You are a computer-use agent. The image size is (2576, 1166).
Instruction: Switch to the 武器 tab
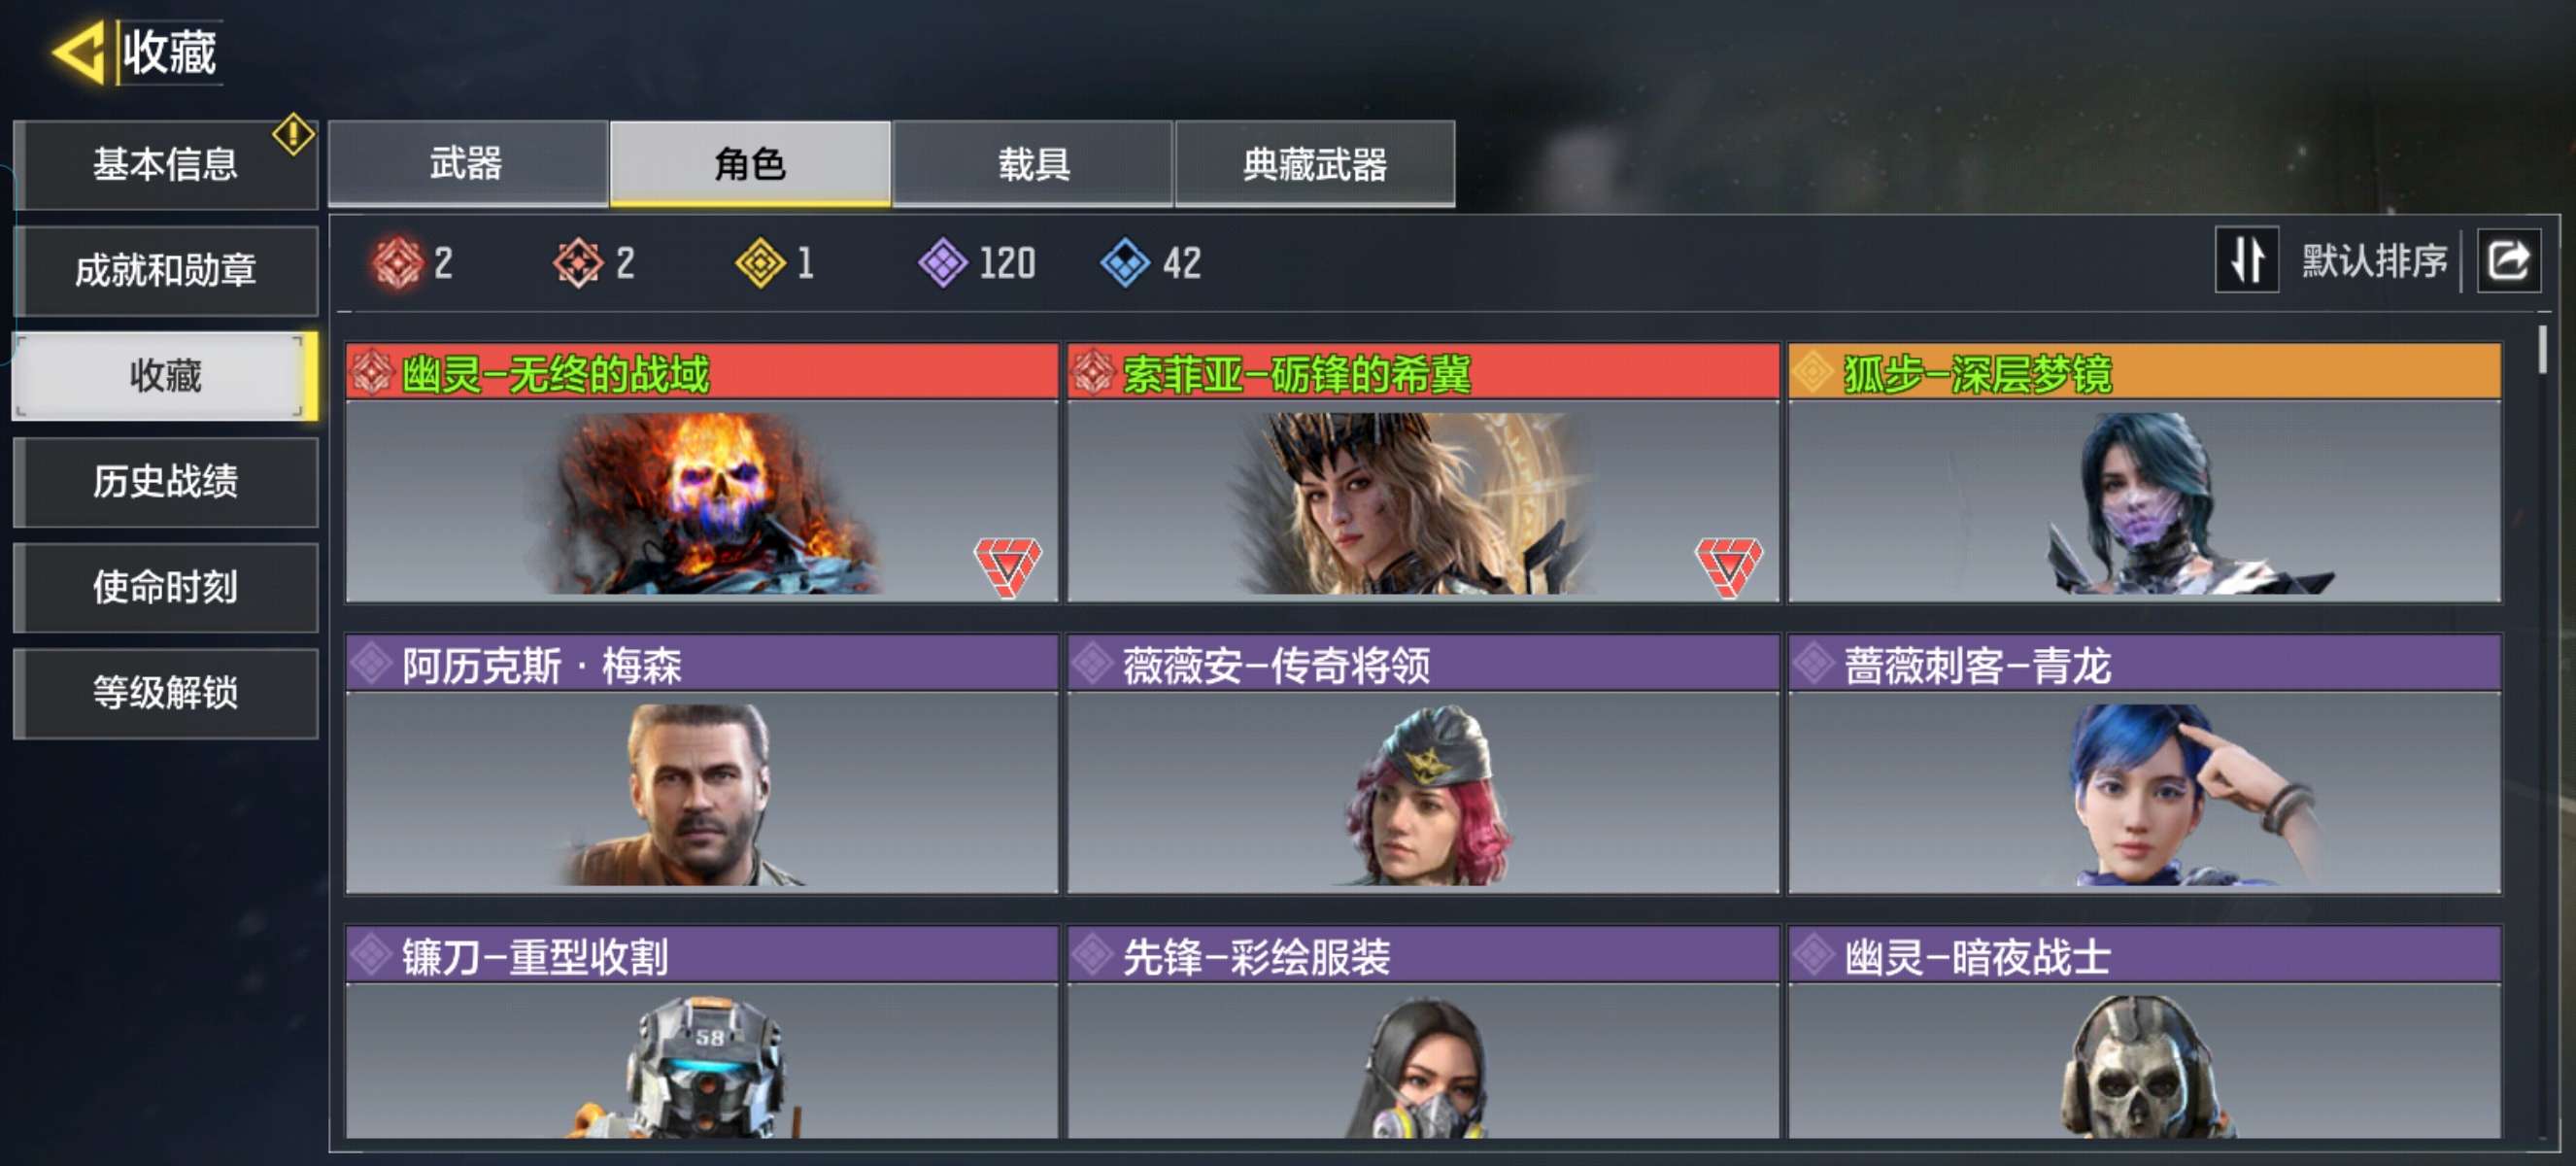pos(467,163)
